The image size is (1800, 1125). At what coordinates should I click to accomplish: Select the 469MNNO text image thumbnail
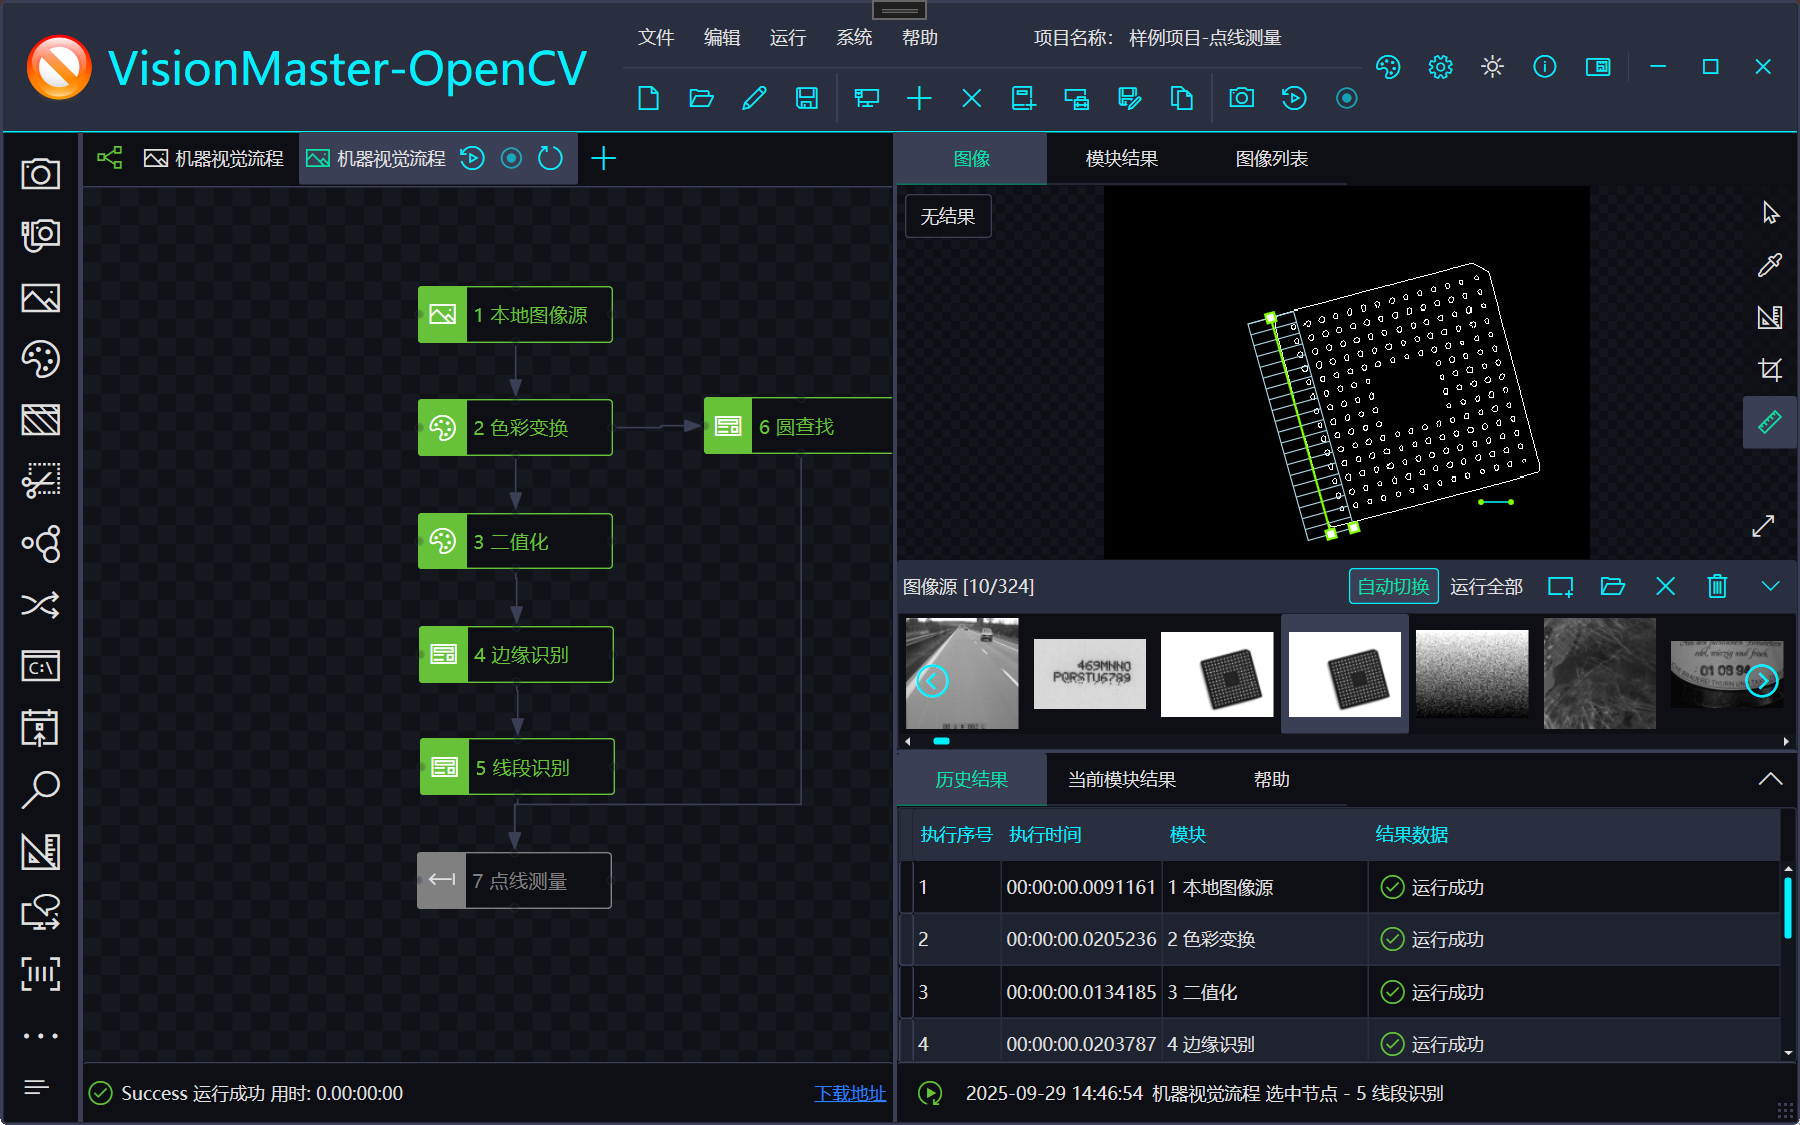1090,674
